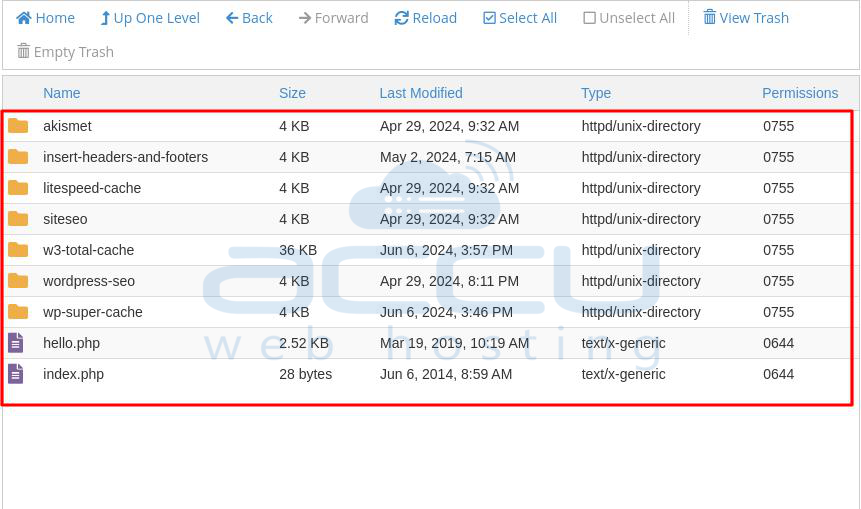The image size is (861, 509).
Task: Select the wp-super-cache folder icon
Action: 18,312
